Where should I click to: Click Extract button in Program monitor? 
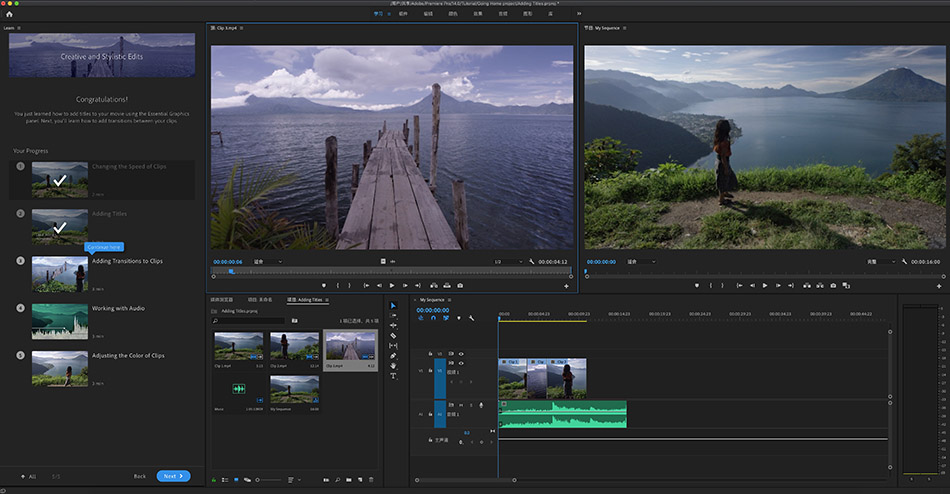pyautogui.click(x=820, y=285)
